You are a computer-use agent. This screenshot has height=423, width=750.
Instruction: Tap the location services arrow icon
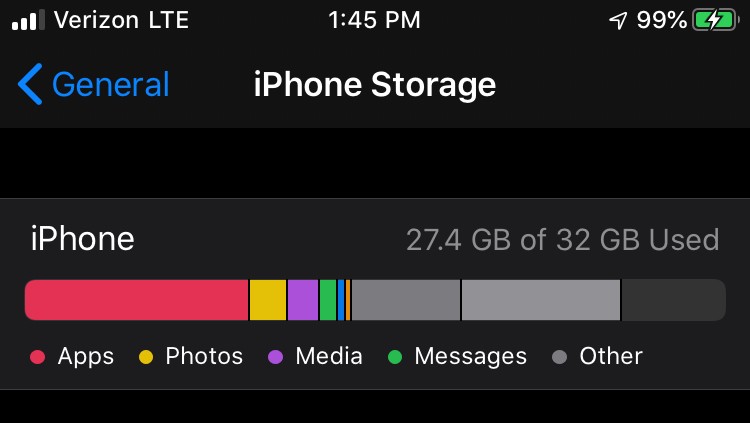618,21
